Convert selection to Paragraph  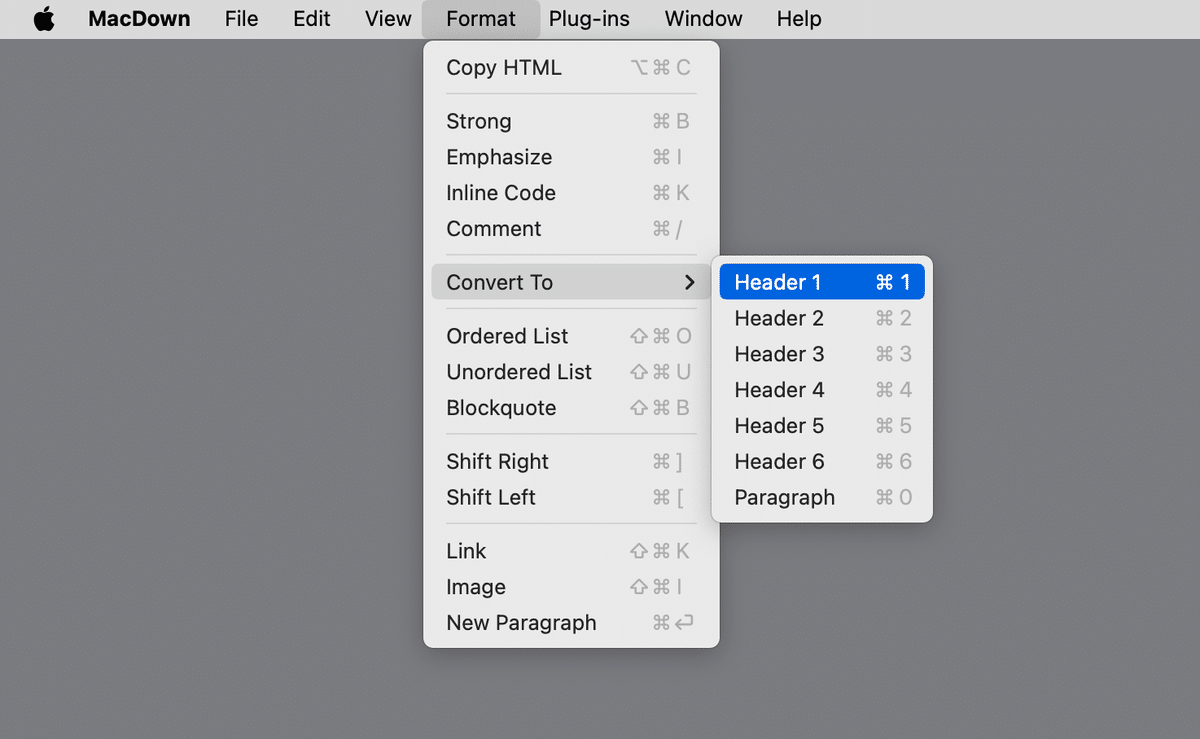click(822, 499)
